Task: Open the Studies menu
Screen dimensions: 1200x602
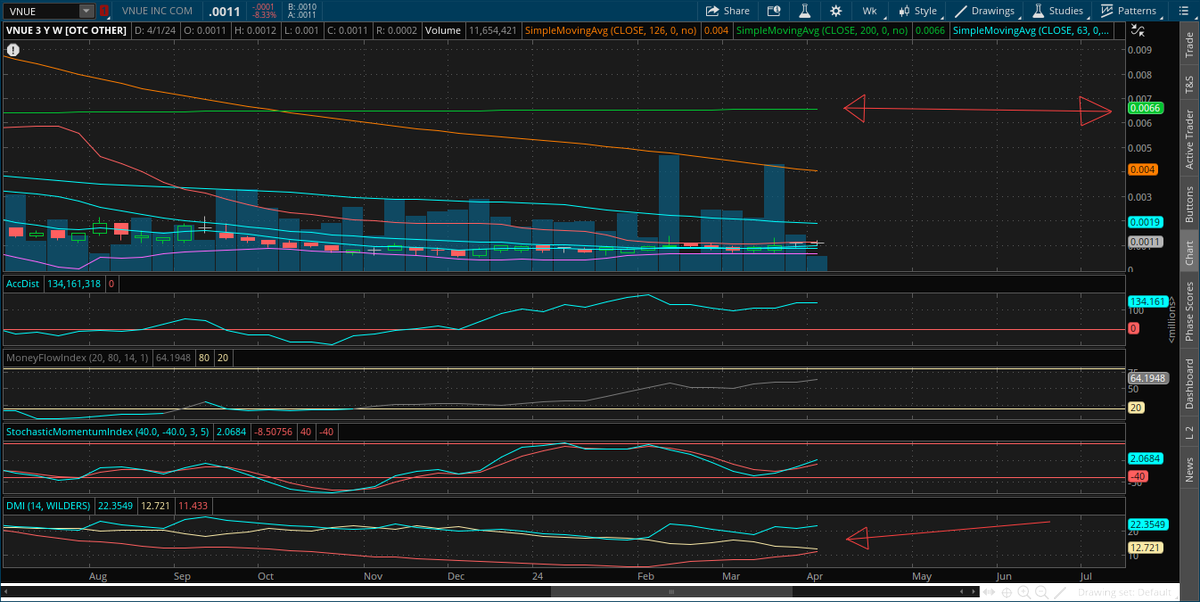Action: pos(1058,11)
